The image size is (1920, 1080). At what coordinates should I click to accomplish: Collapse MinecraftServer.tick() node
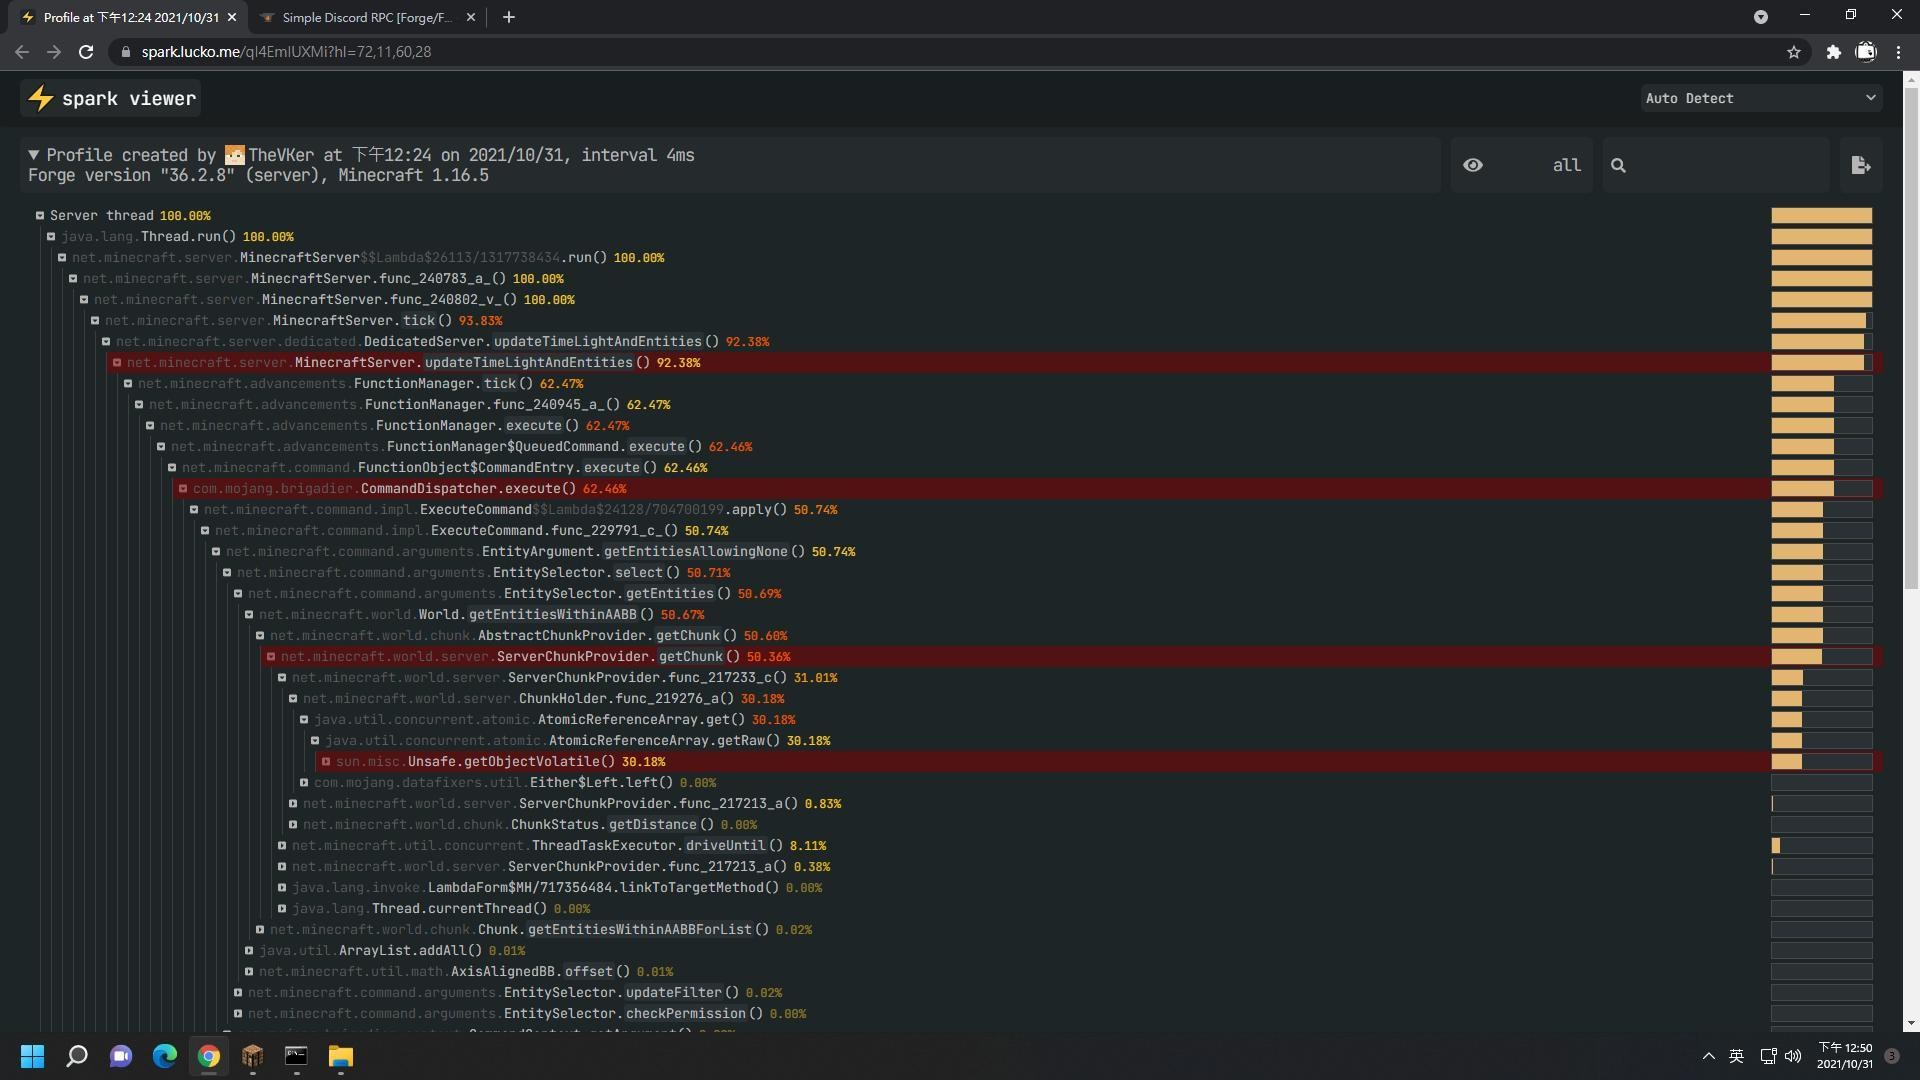coord(95,320)
